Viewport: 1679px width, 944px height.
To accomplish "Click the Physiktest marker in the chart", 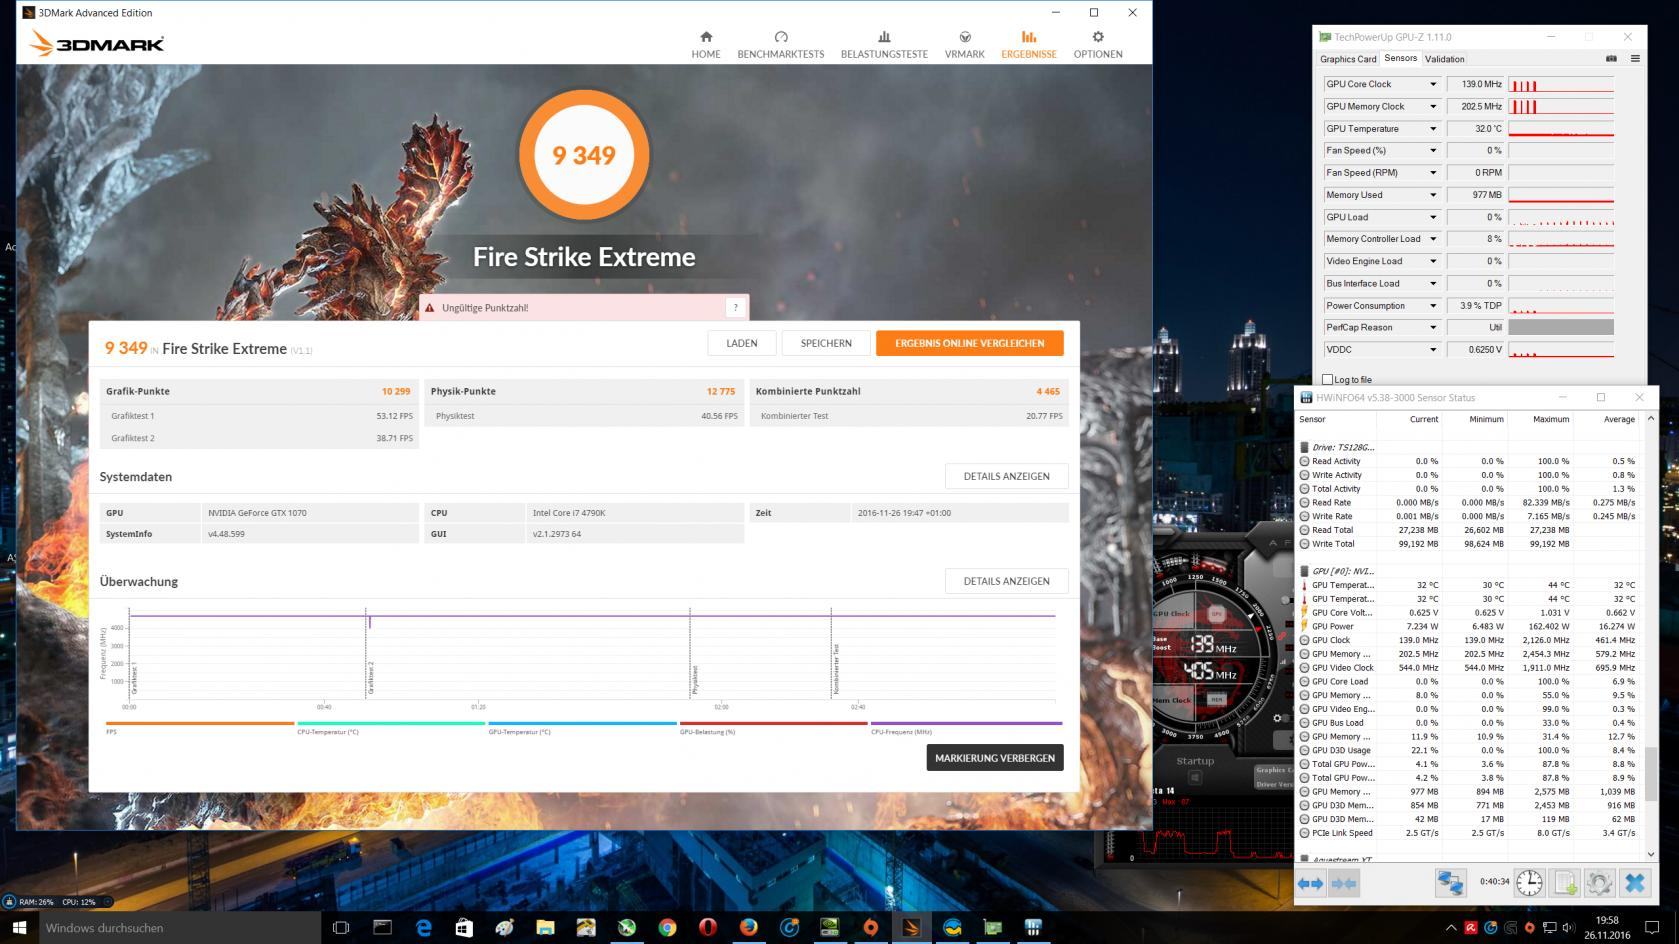I will 695,680.
